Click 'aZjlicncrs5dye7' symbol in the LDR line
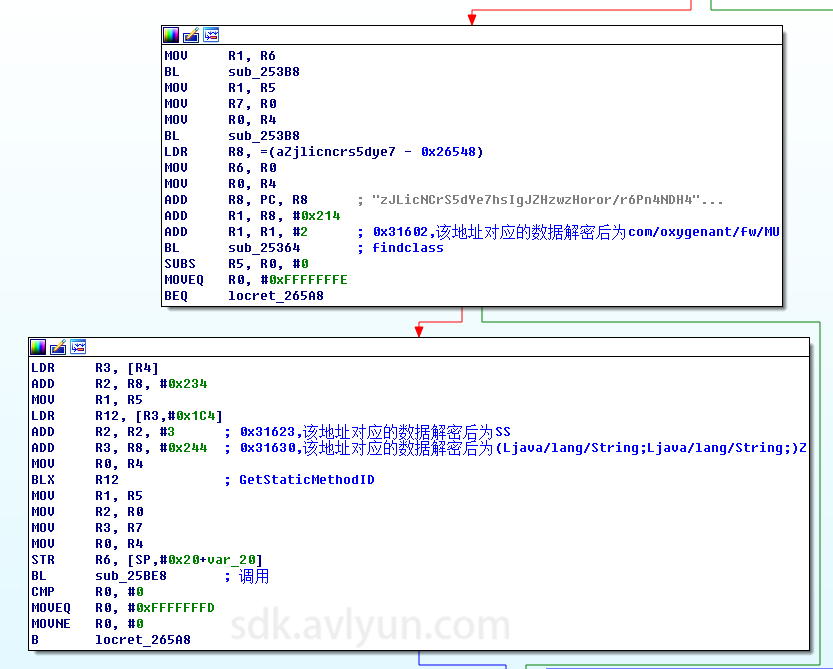The height and width of the screenshot is (669, 833). [336, 151]
